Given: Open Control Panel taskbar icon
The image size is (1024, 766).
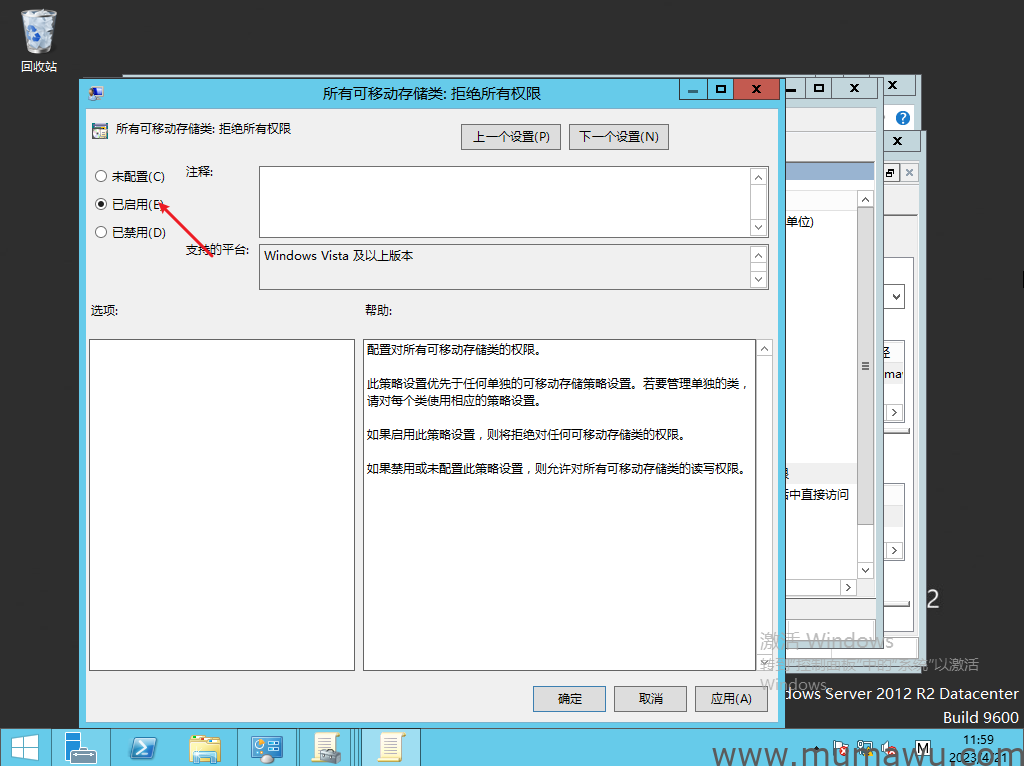Looking at the screenshot, I should 267,747.
